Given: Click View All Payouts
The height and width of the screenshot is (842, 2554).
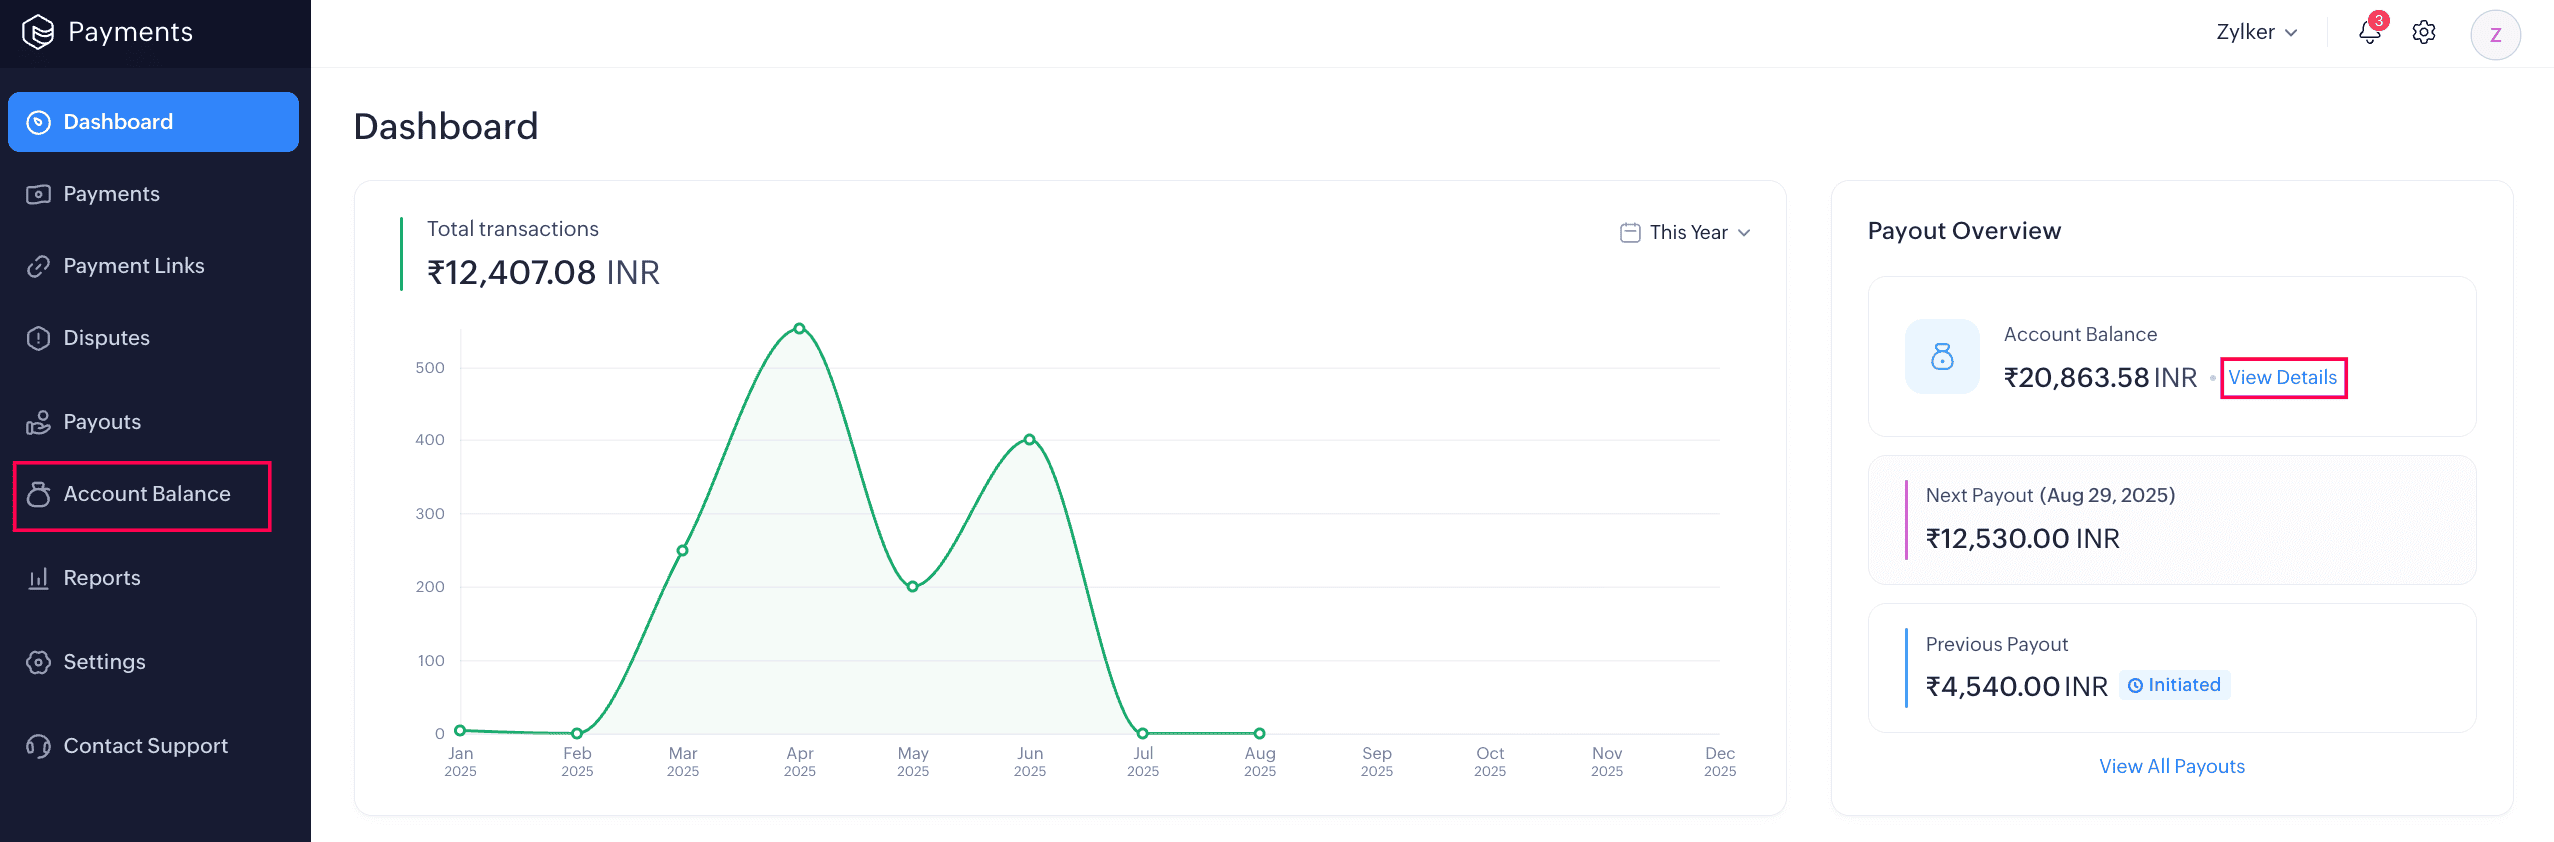Looking at the screenshot, I should (x=2171, y=766).
